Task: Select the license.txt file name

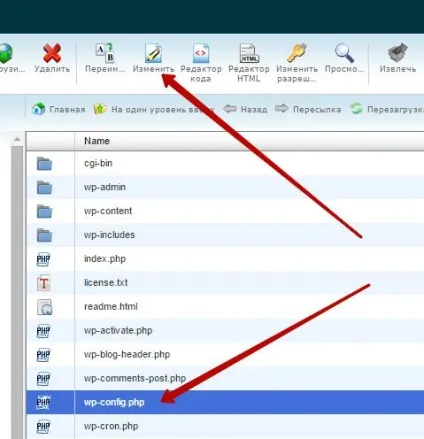Action: click(106, 283)
